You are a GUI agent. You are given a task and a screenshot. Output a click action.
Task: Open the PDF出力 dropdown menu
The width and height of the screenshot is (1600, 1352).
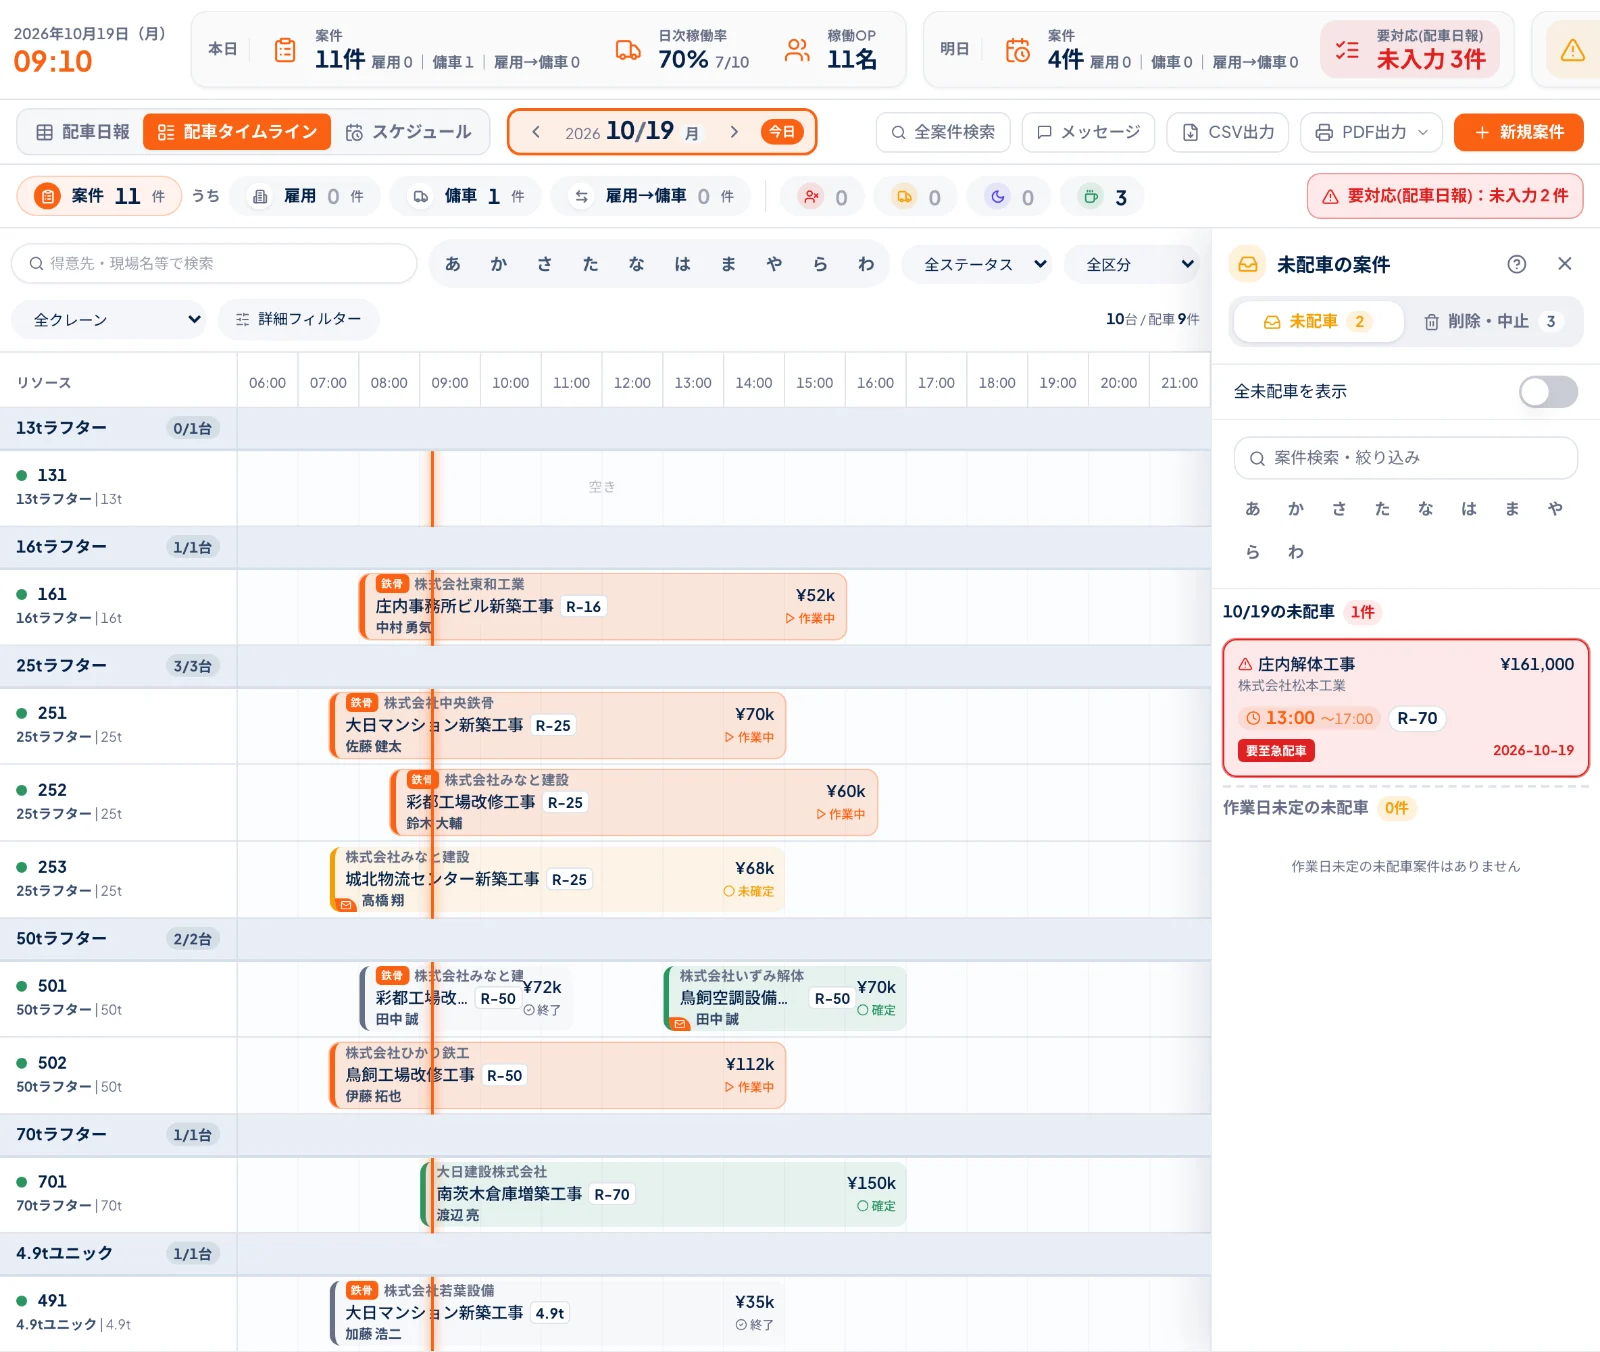click(x=1371, y=132)
